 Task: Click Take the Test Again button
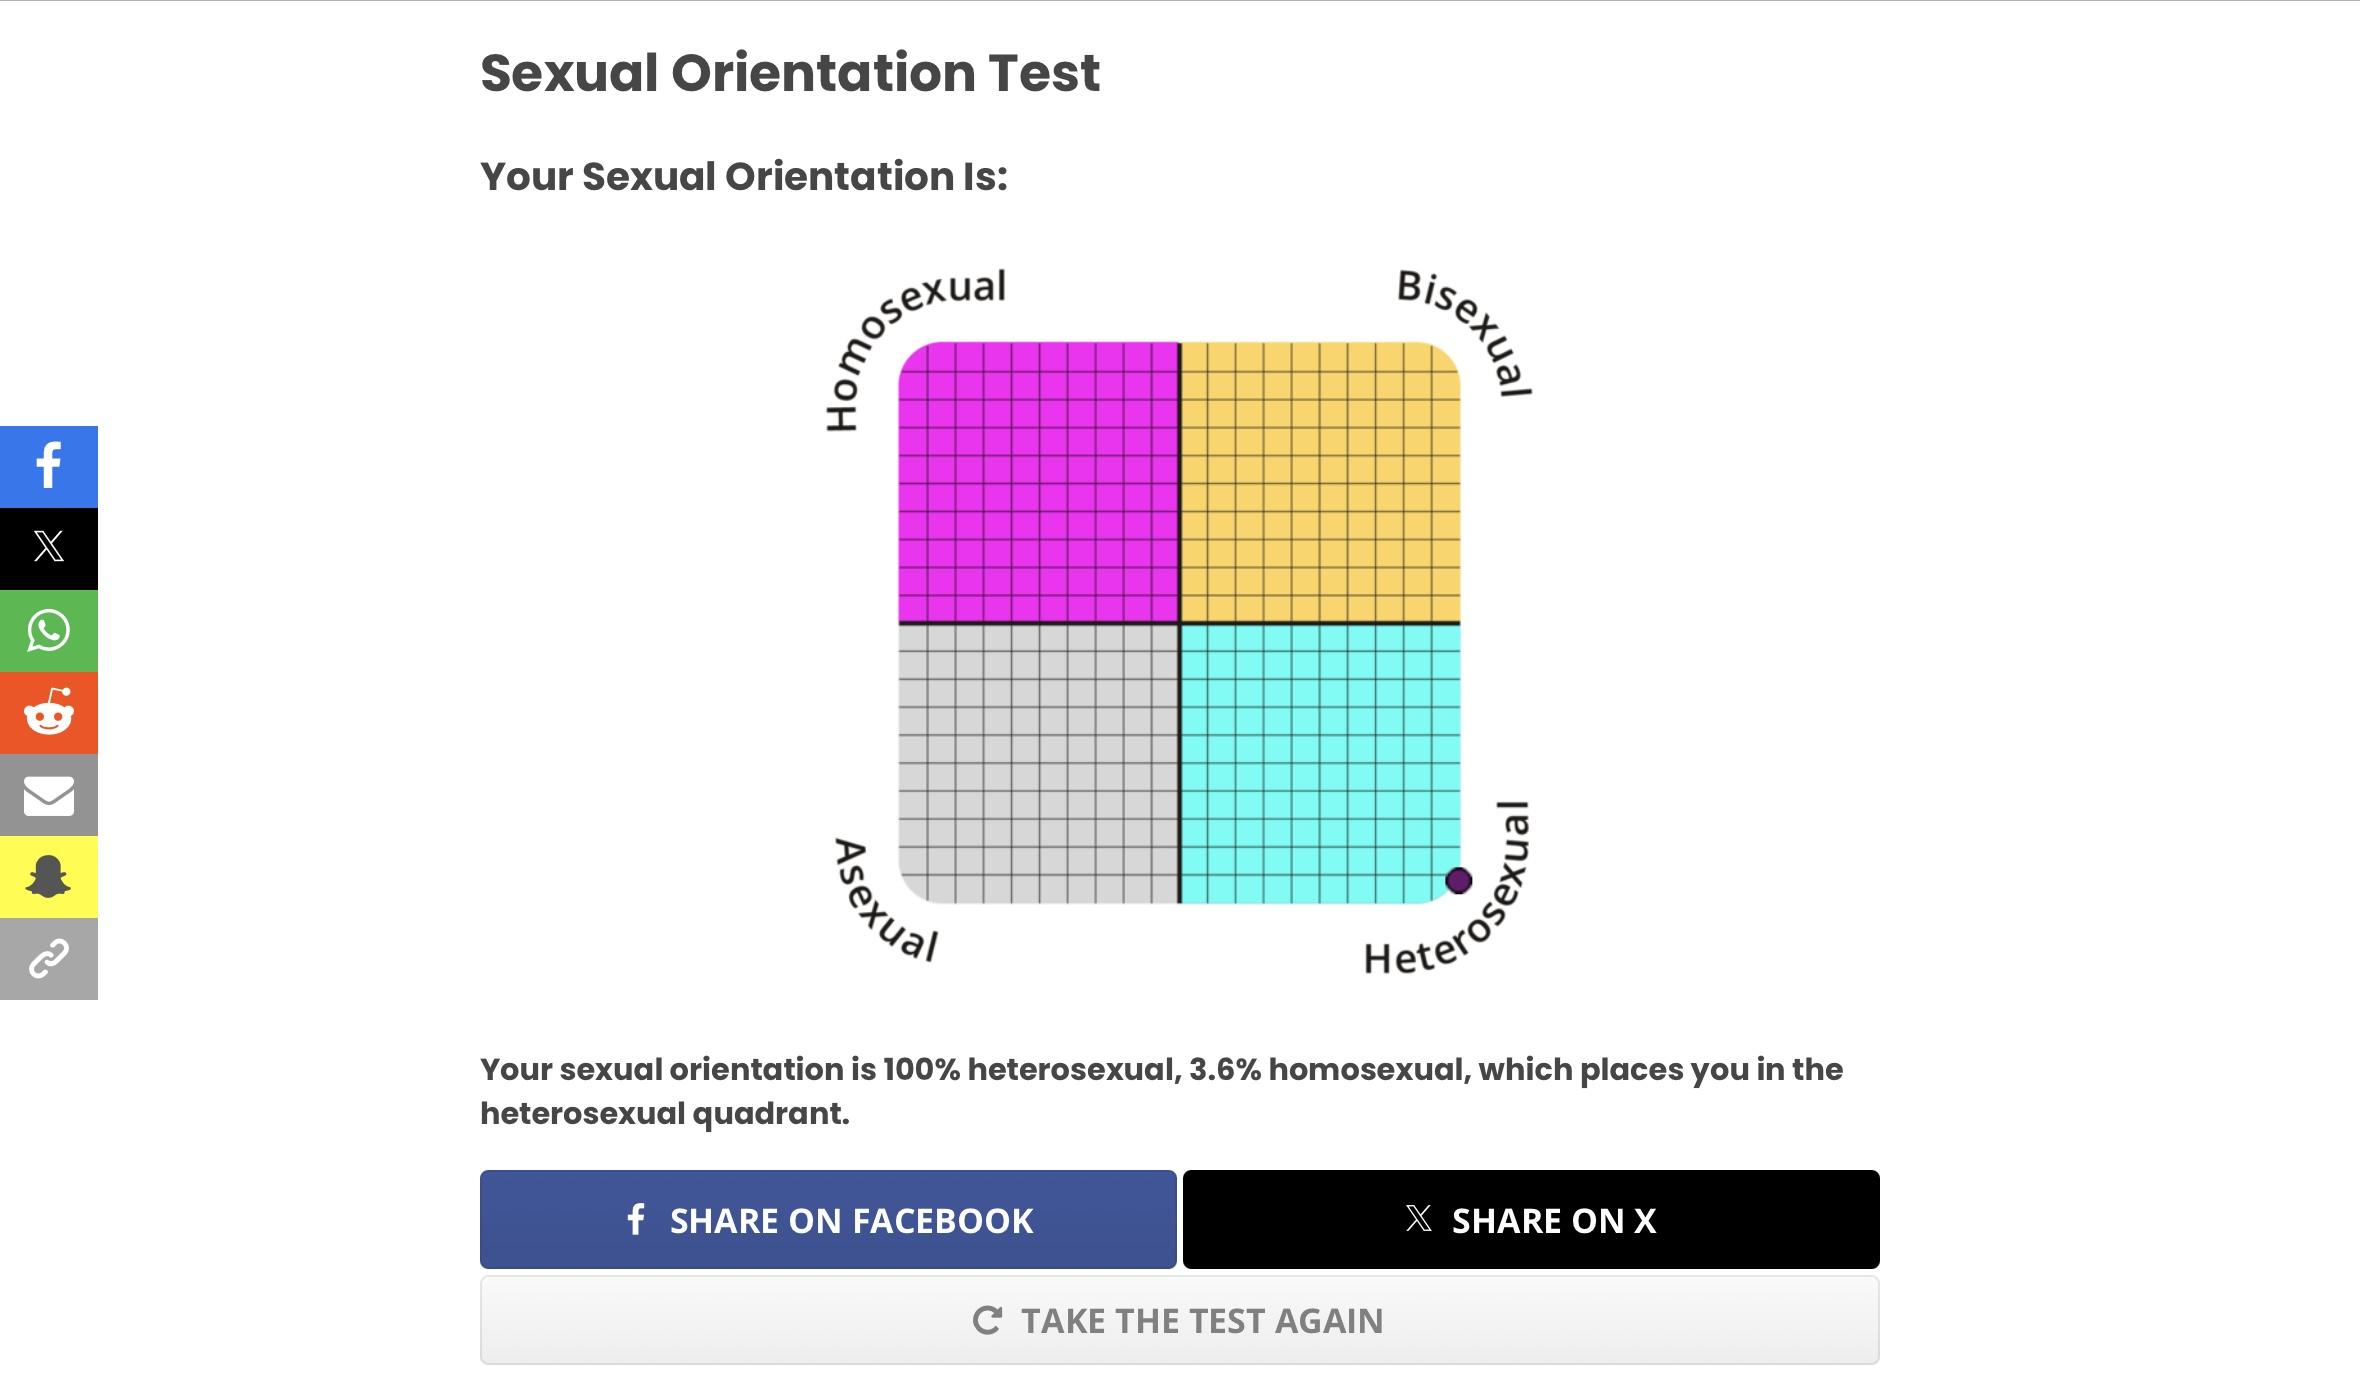(x=1179, y=1320)
